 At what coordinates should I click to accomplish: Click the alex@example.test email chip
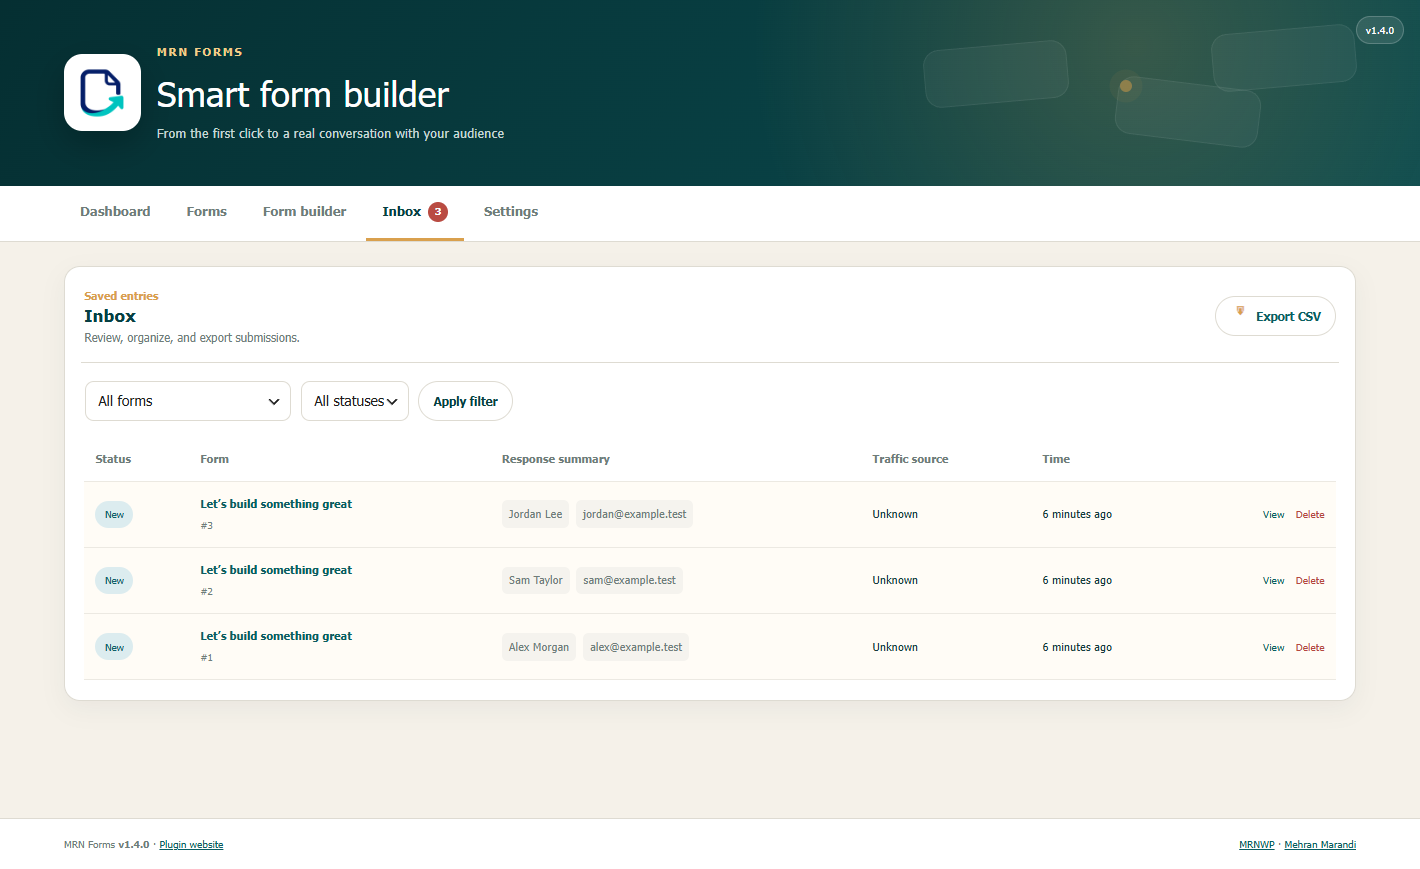click(636, 647)
